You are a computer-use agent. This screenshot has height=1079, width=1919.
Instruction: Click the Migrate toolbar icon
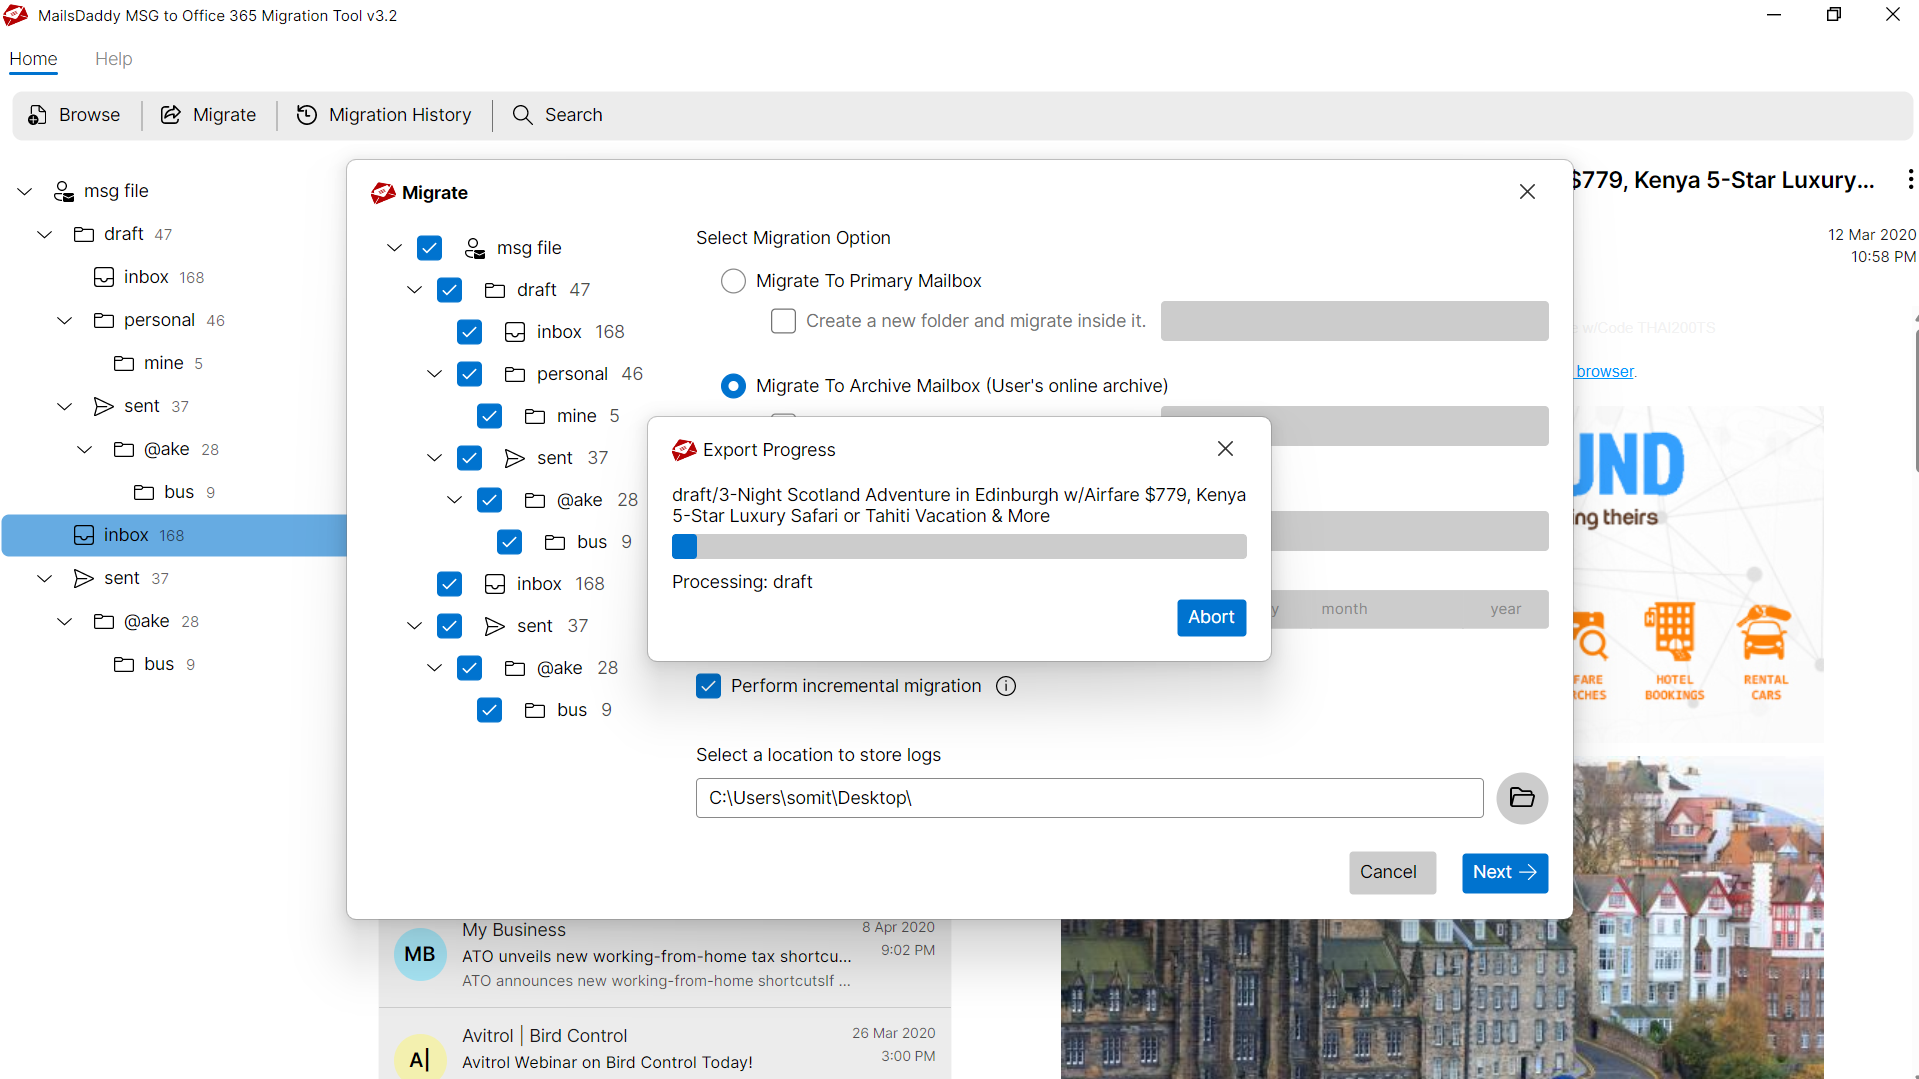[x=171, y=115]
